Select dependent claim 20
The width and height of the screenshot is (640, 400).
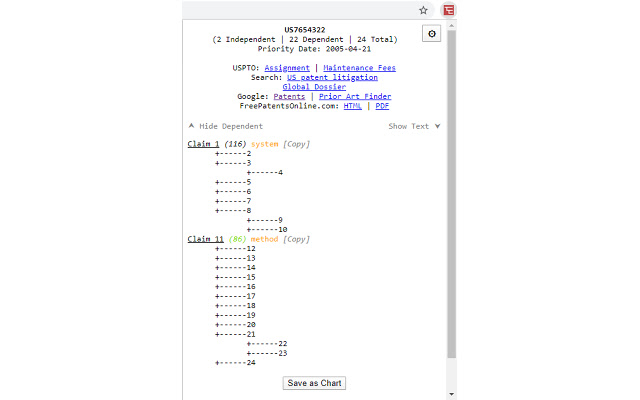[251, 324]
